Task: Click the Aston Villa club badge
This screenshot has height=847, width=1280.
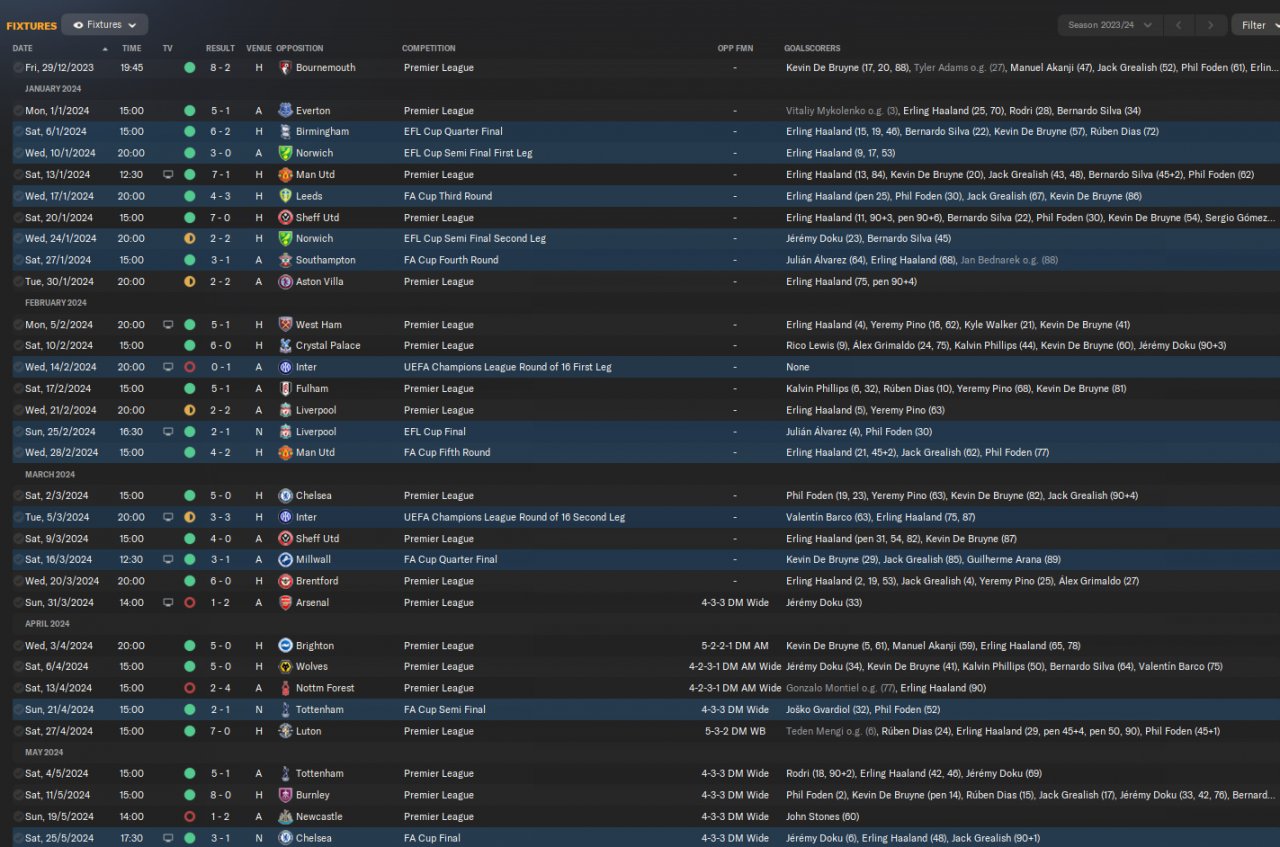Action: 286,282
